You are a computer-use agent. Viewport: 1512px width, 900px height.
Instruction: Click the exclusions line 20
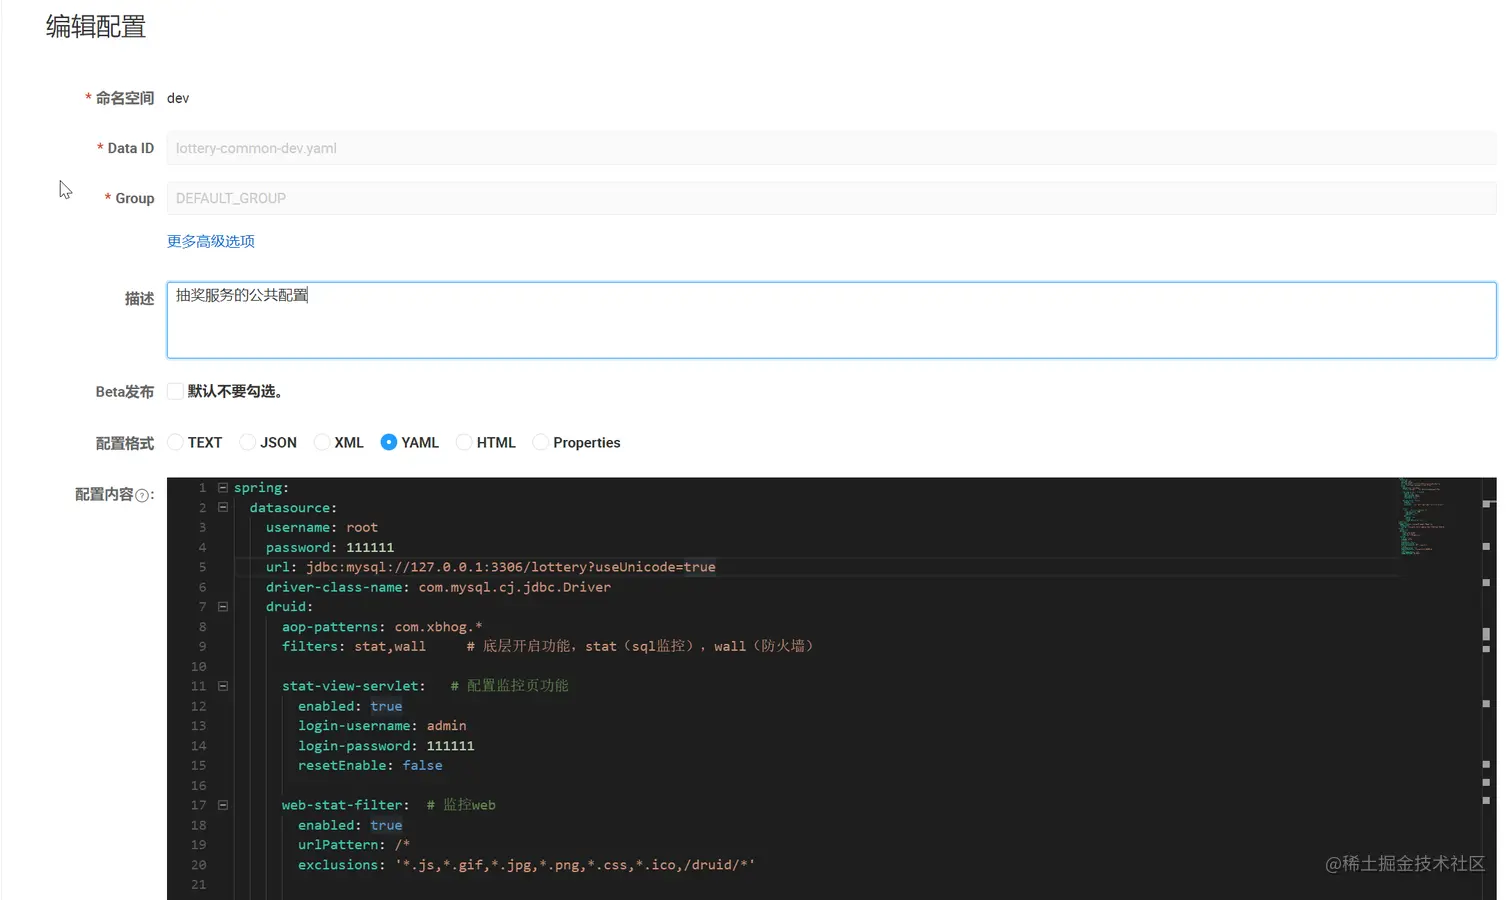click(526, 865)
